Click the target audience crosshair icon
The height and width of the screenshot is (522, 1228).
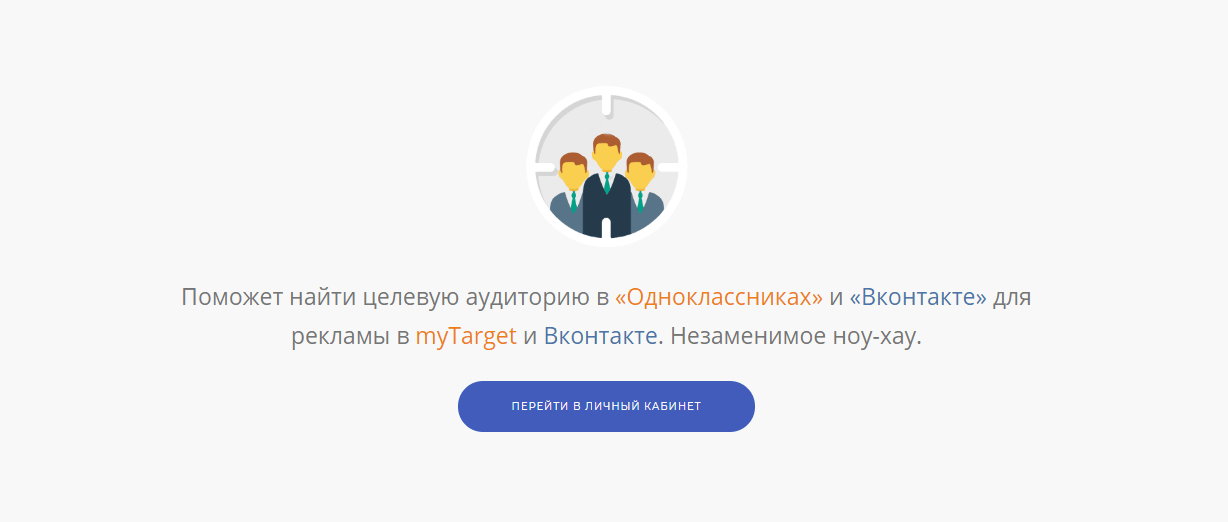(606, 166)
